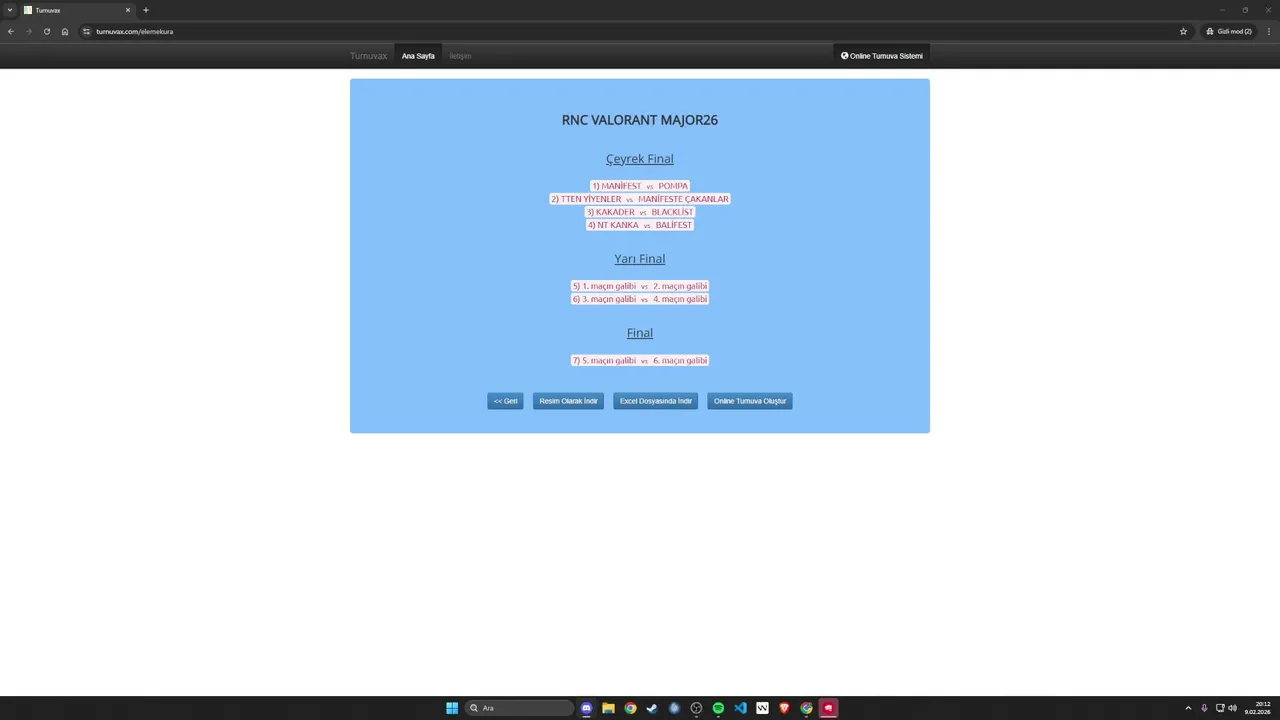Open File Explorer from the taskbar
Image resolution: width=1280 pixels, height=720 pixels.
pyautogui.click(x=608, y=708)
